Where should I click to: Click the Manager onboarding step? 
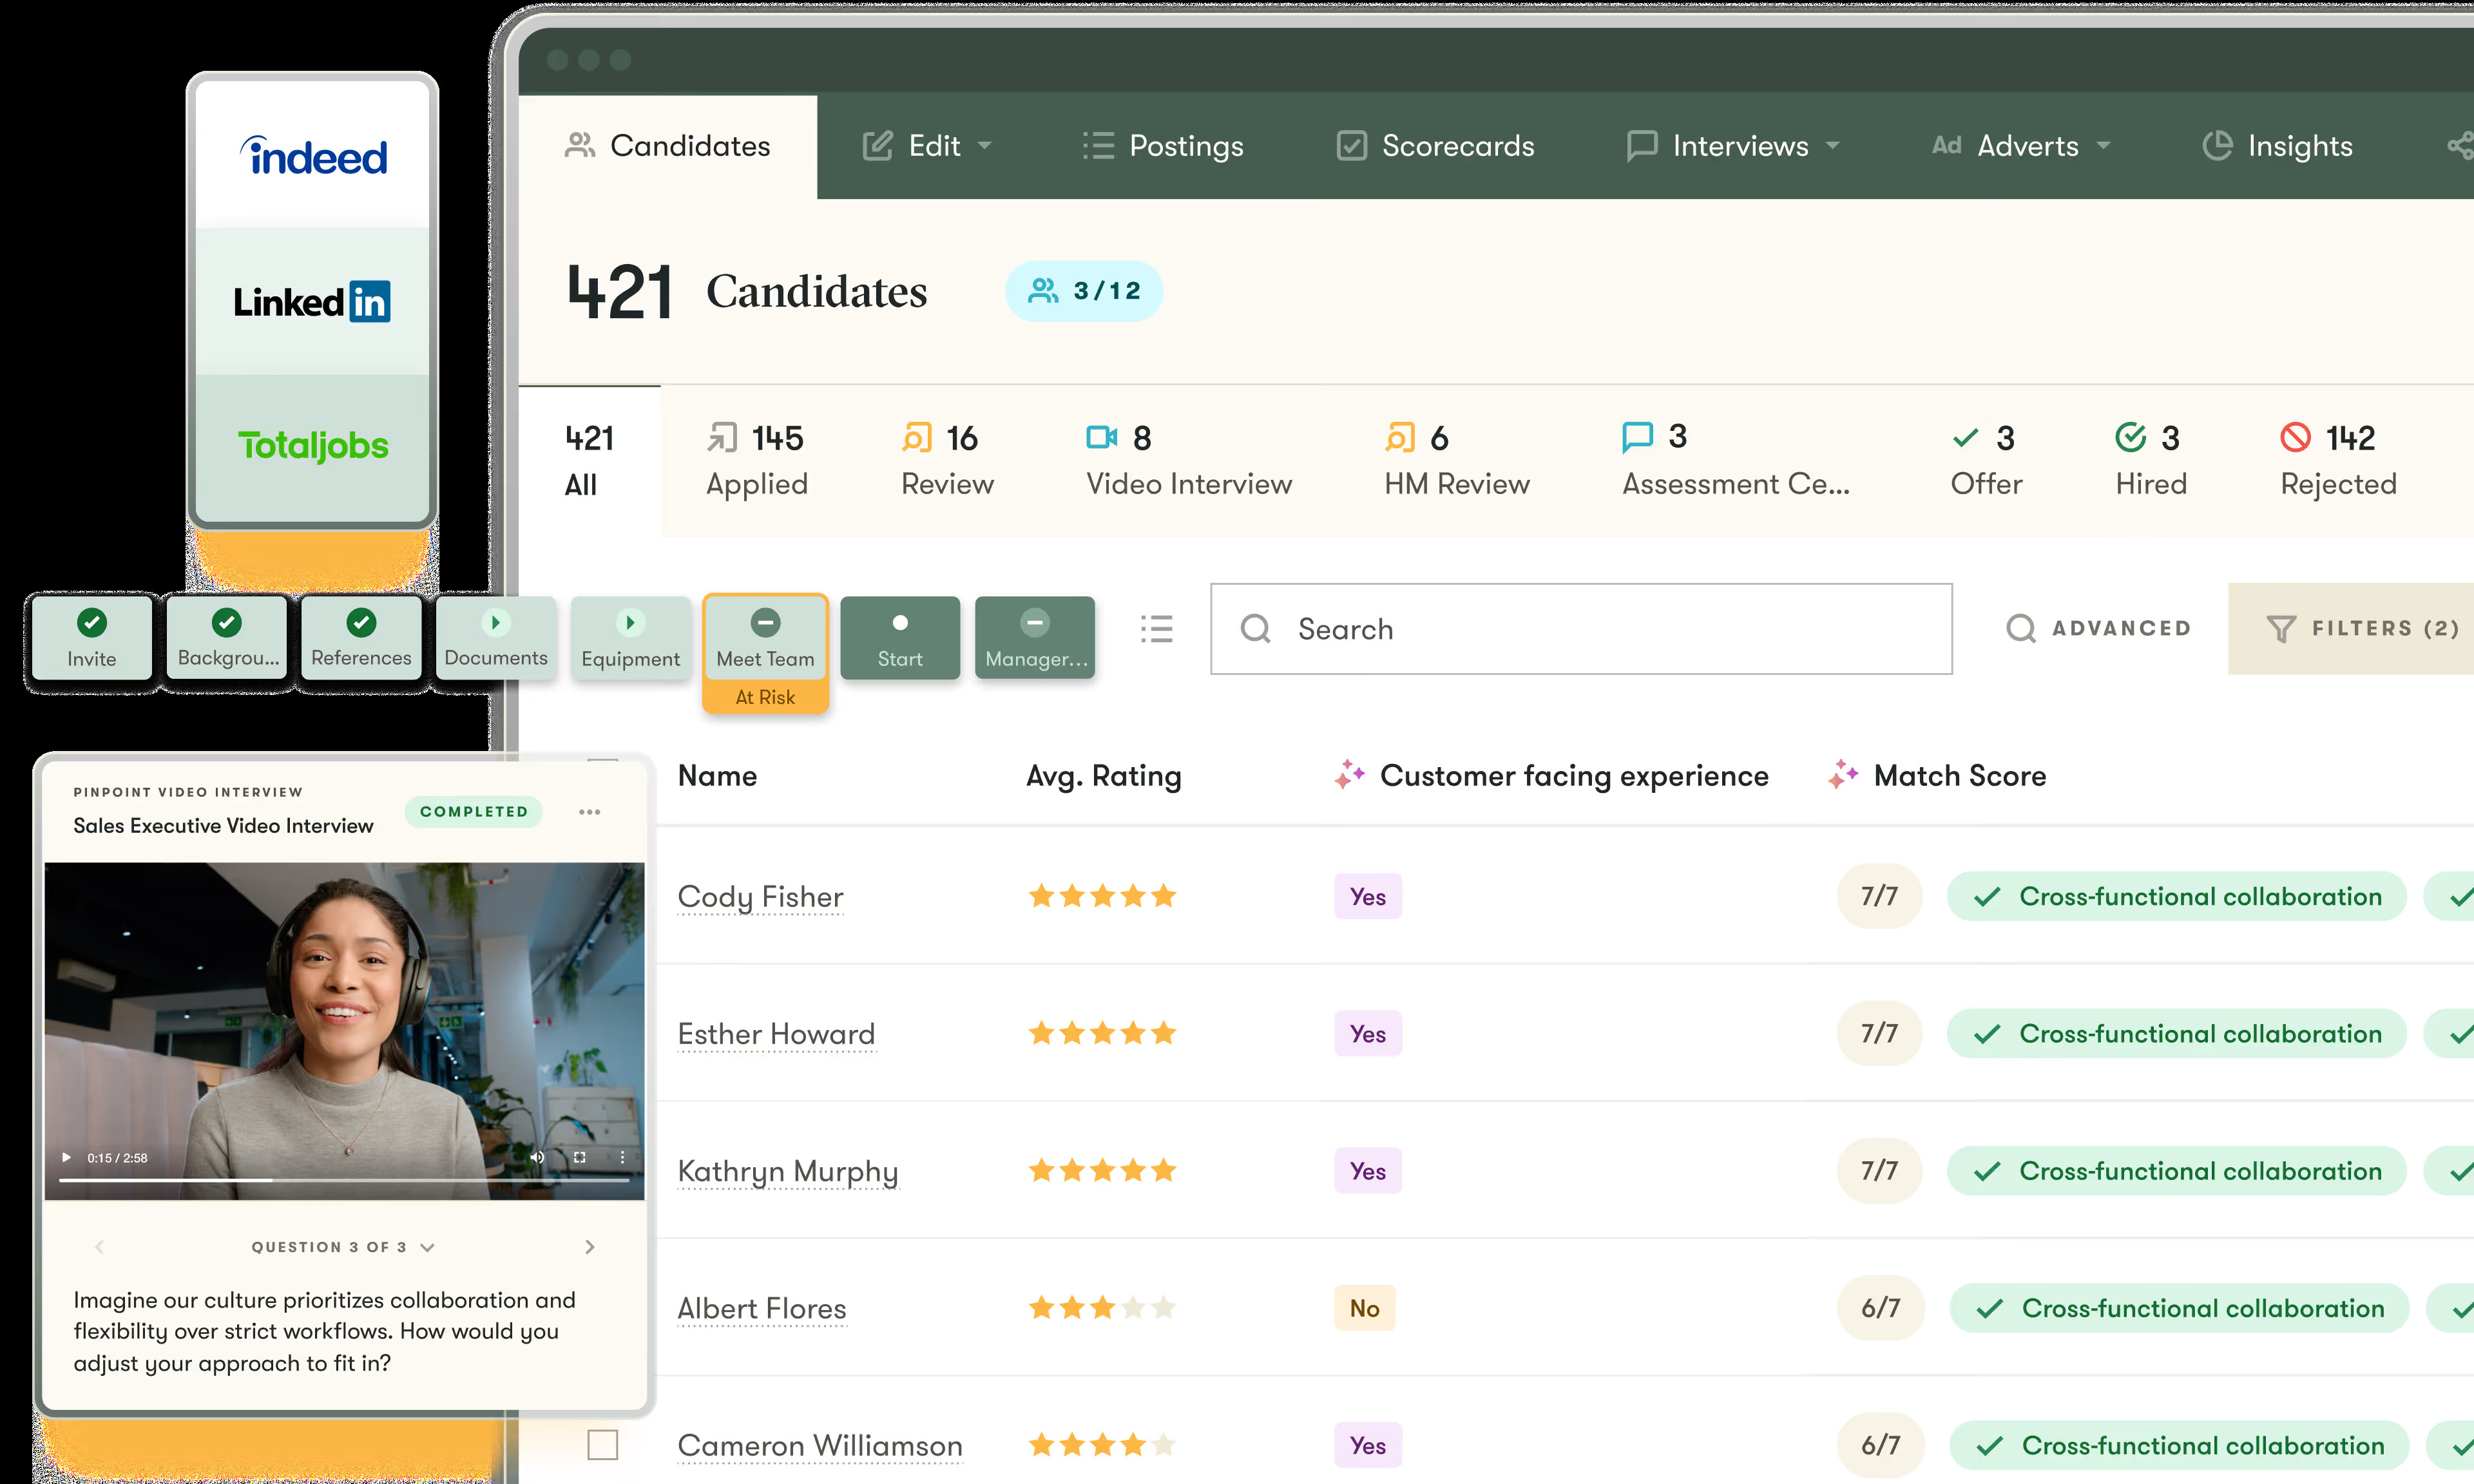[1035, 638]
